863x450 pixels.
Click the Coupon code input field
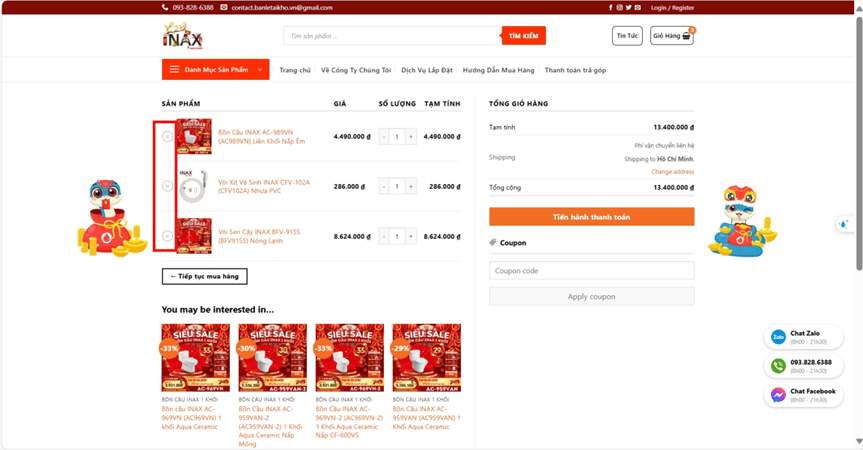coord(591,271)
